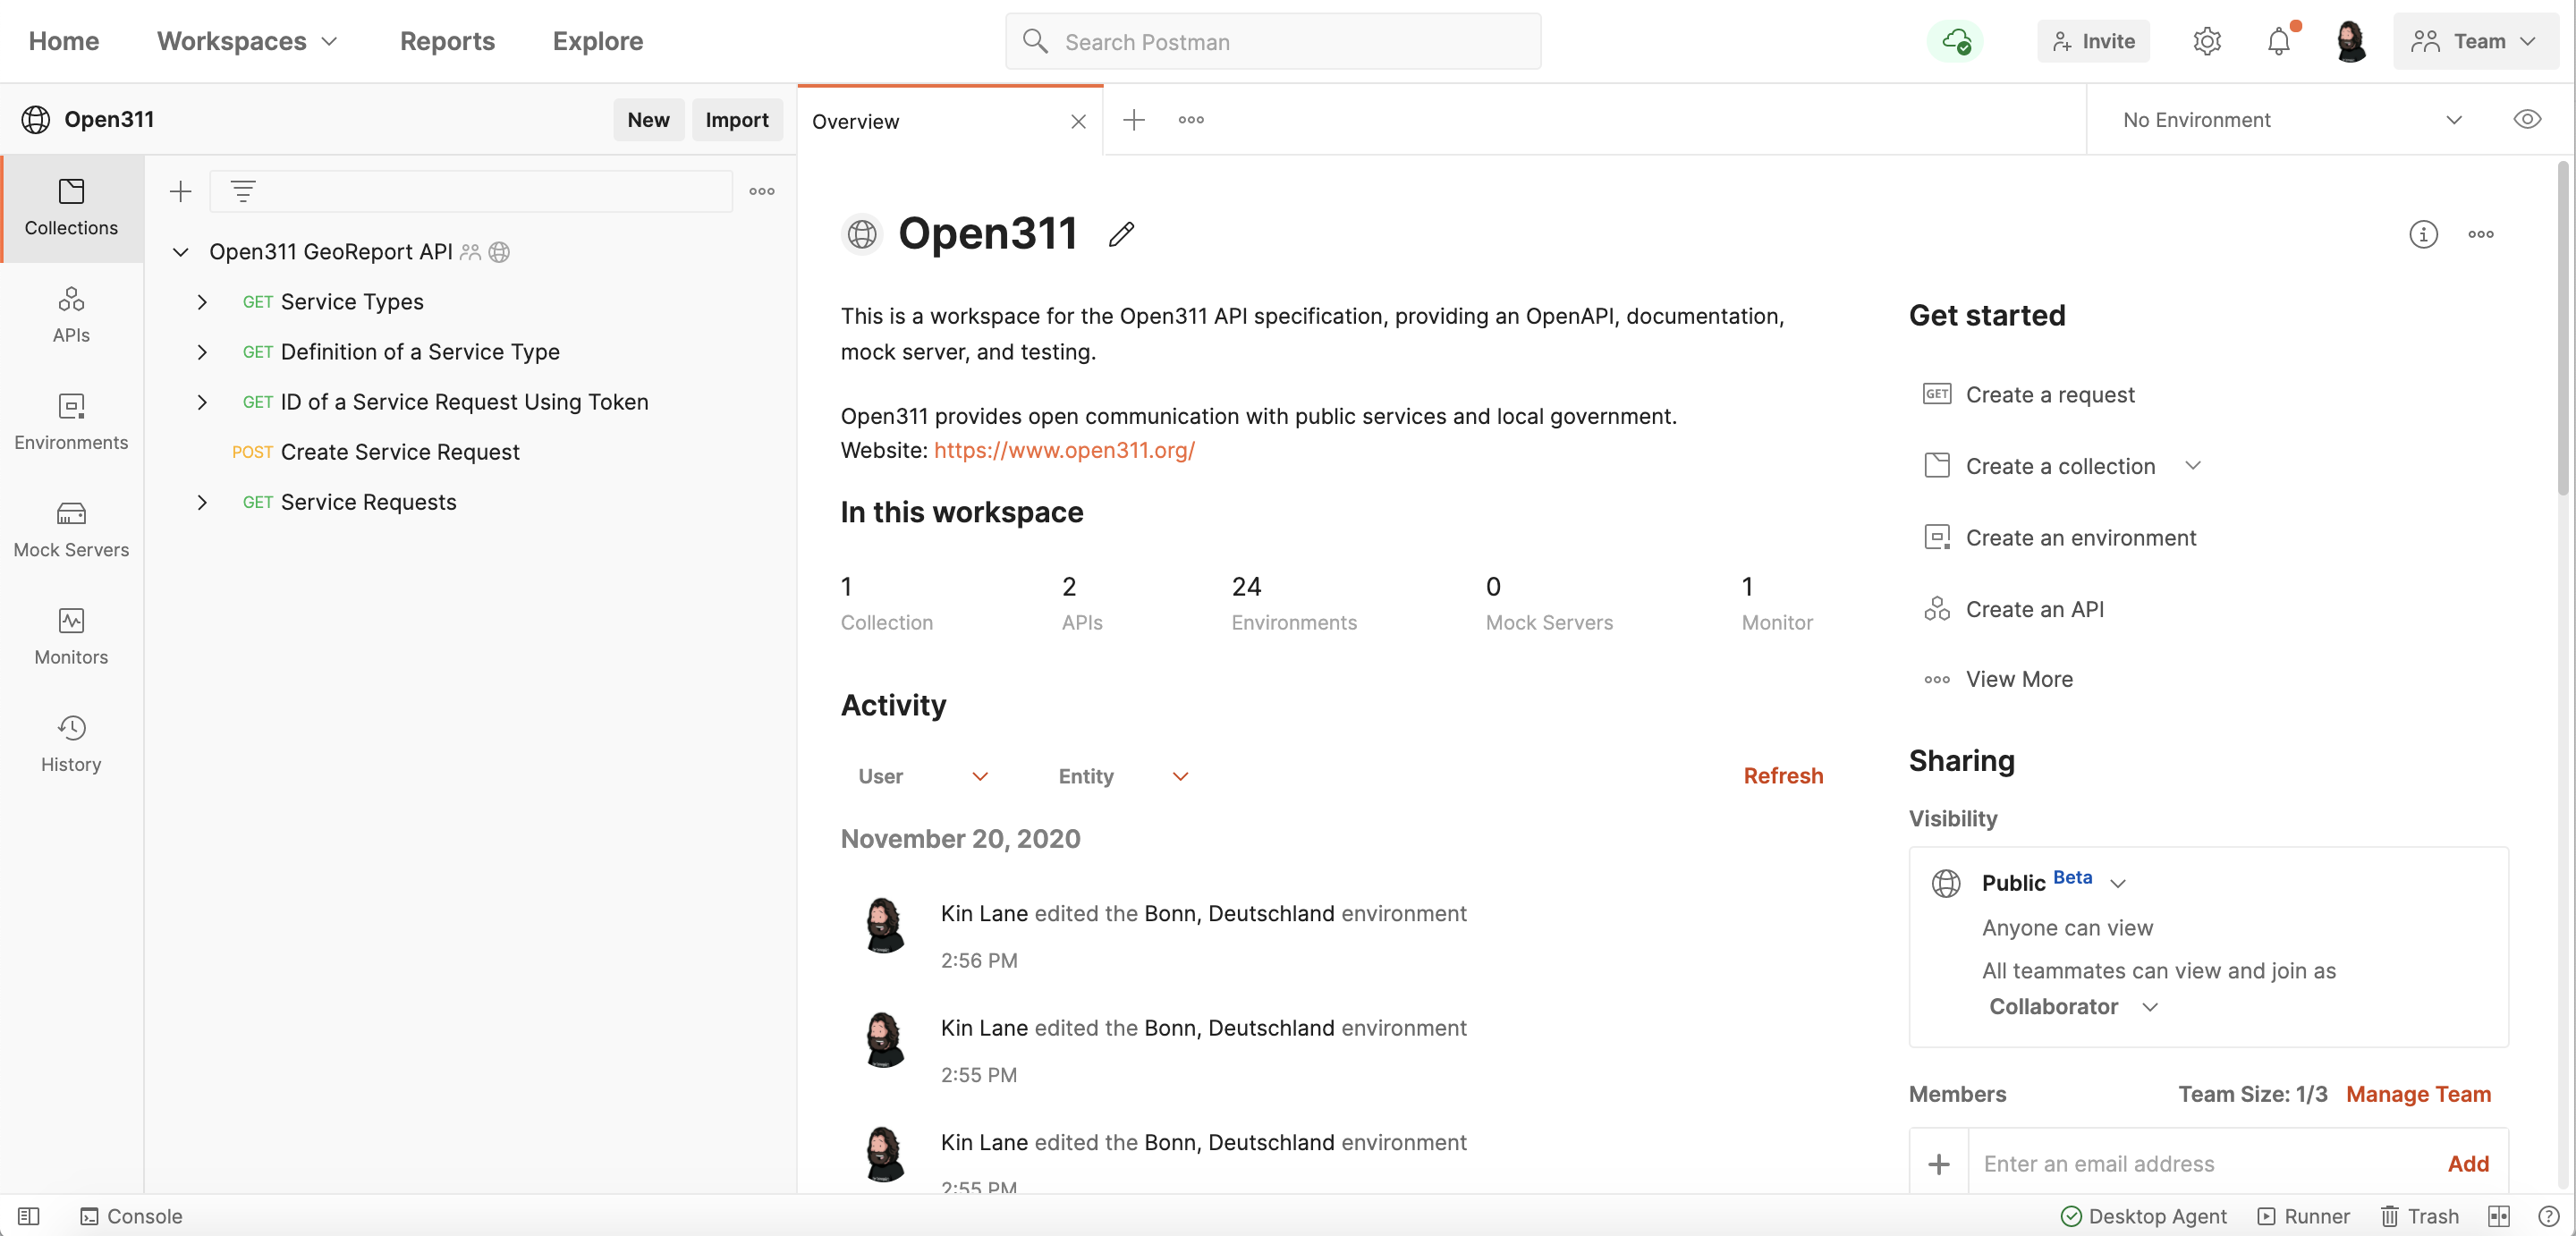Click the plus icon beside the email field

tap(1939, 1164)
